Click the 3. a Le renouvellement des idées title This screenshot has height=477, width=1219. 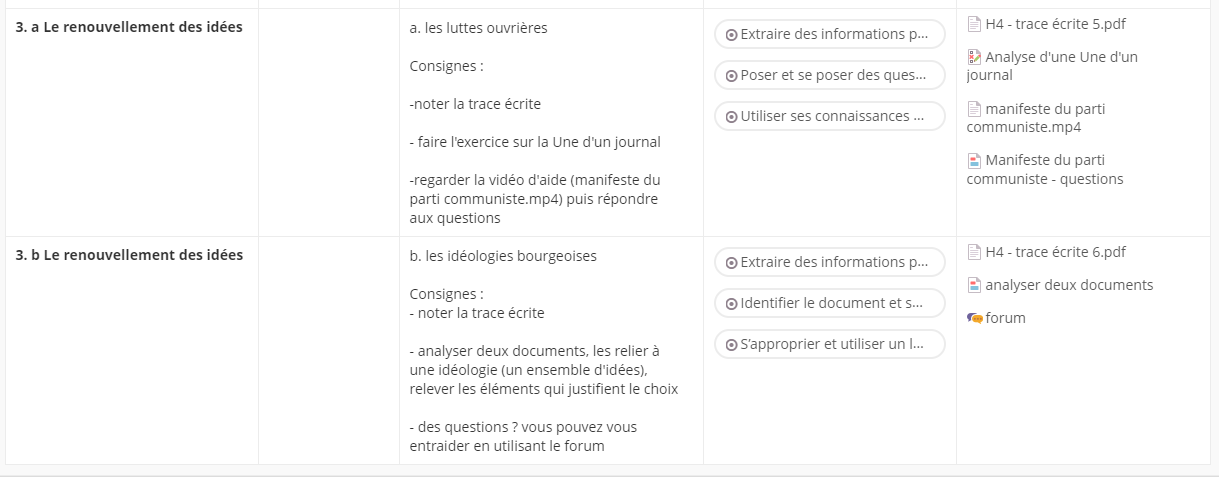(x=129, y=27)
